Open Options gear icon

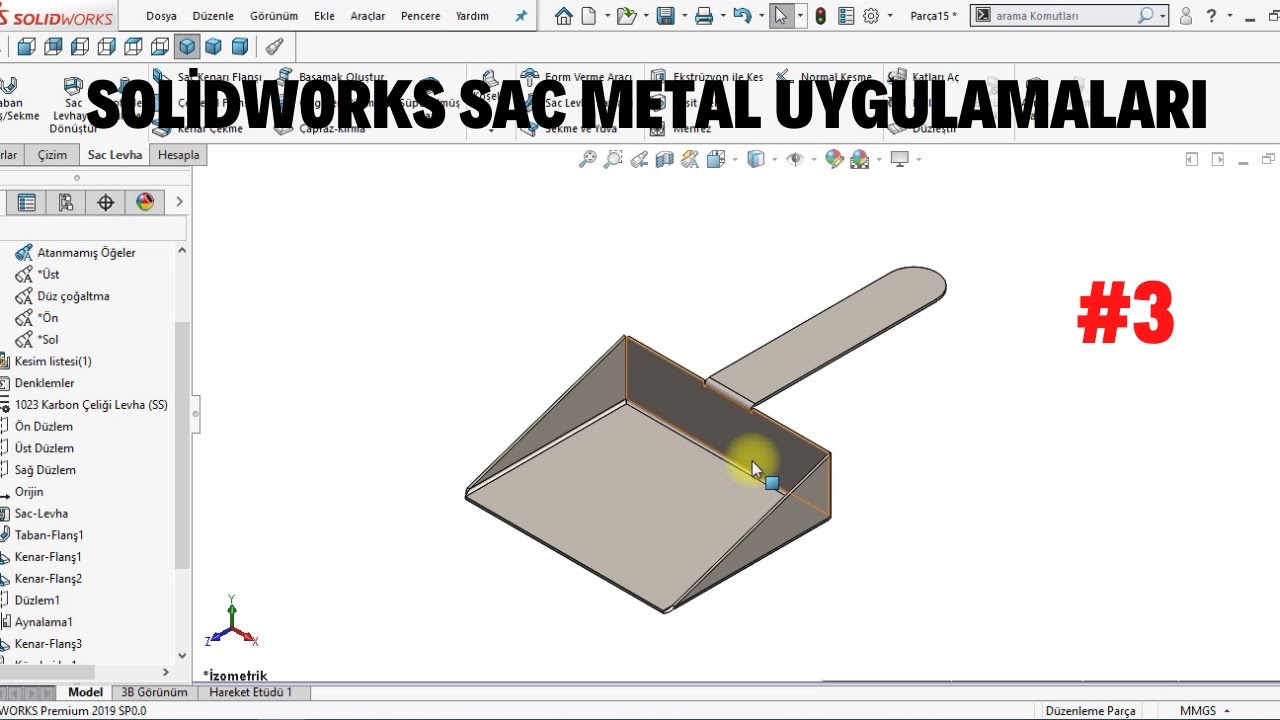(x=871, y=16)
